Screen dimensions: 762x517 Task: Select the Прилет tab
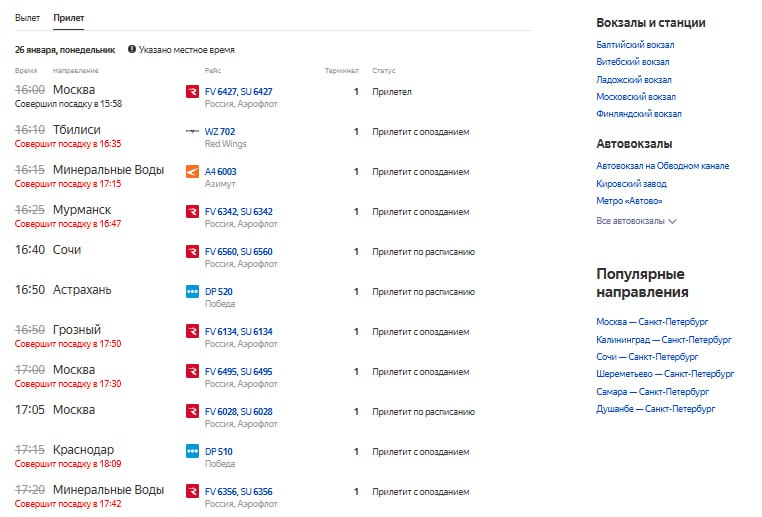tap(69, 18)
